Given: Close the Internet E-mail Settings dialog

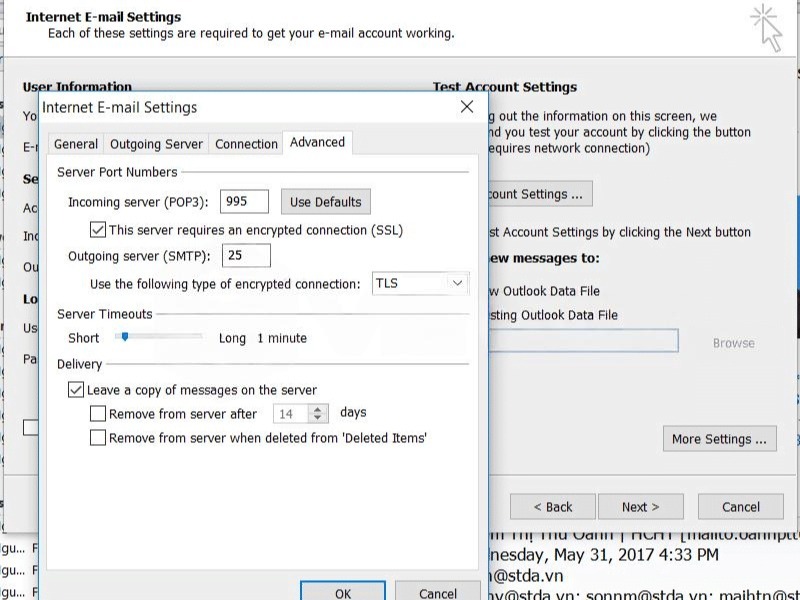Looking at the screenshot, I should pyautogui.click(x=466, y=107).
